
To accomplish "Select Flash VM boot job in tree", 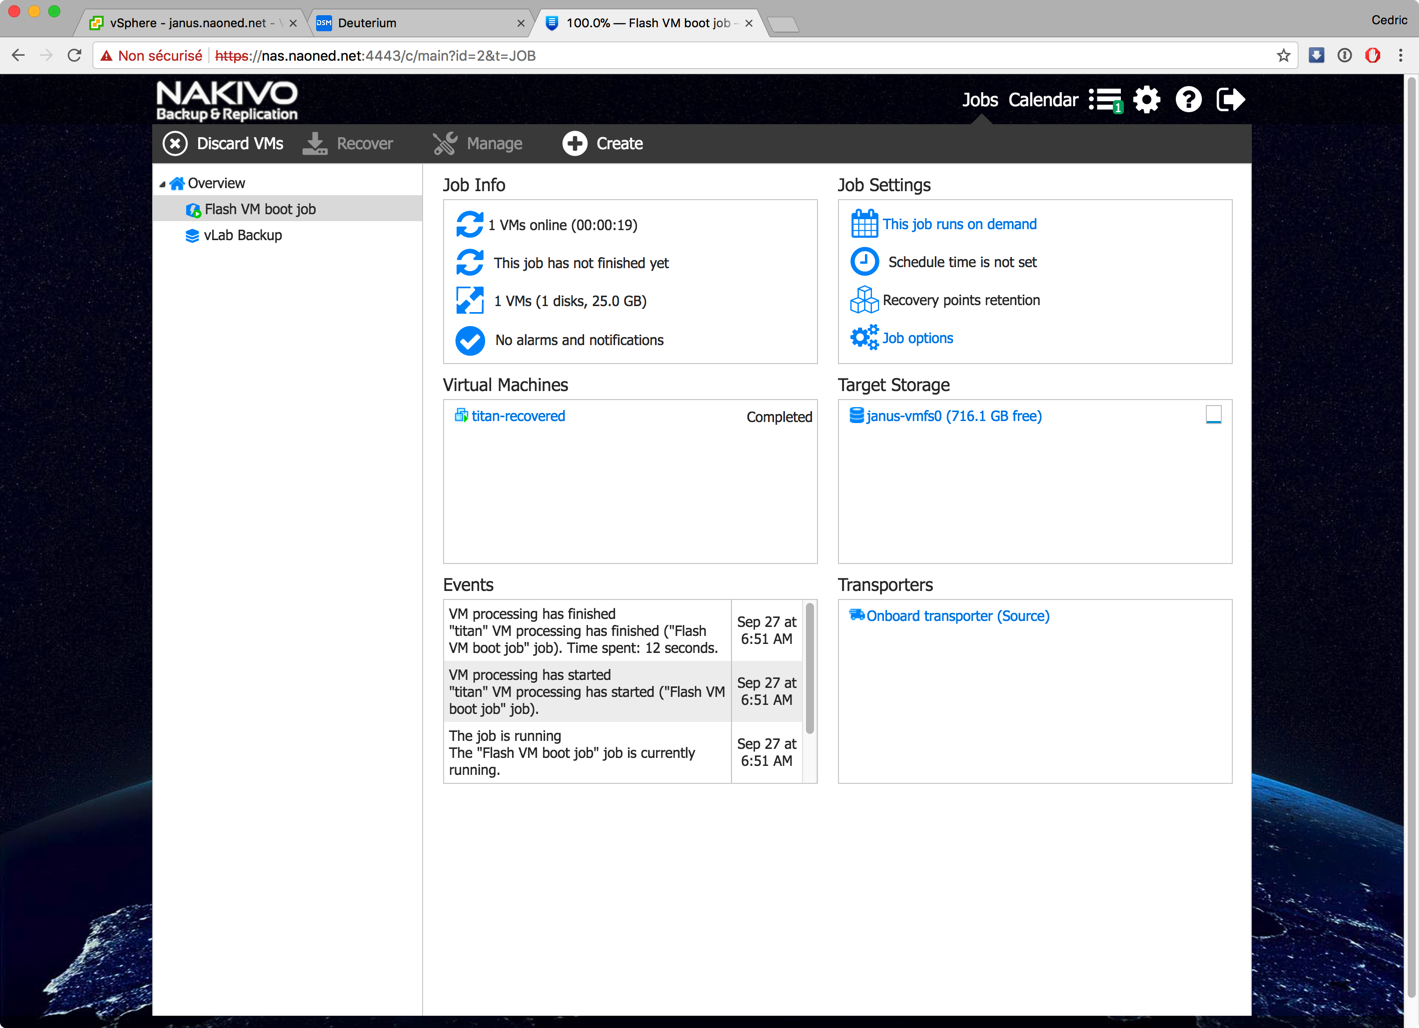I will 260,209.
